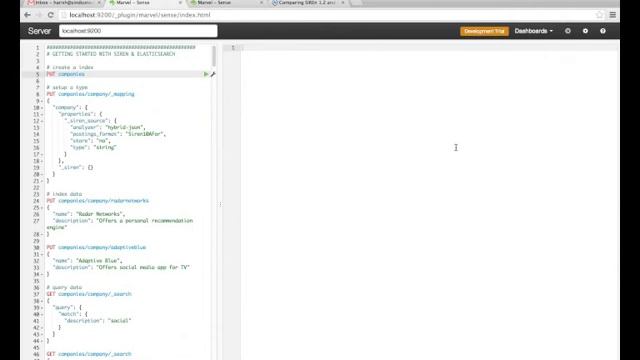
Task: Collapse the code fold at line 9
Action: point(42,101)
